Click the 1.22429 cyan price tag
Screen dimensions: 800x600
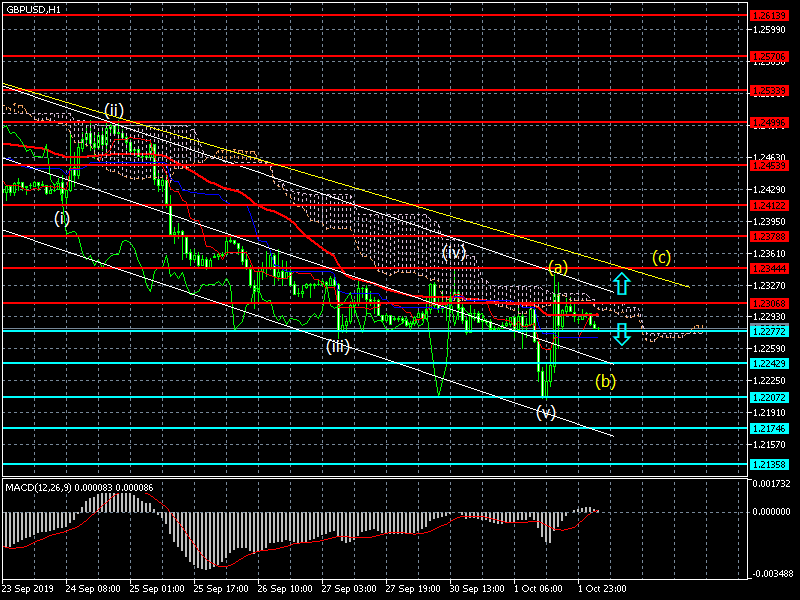769,364
